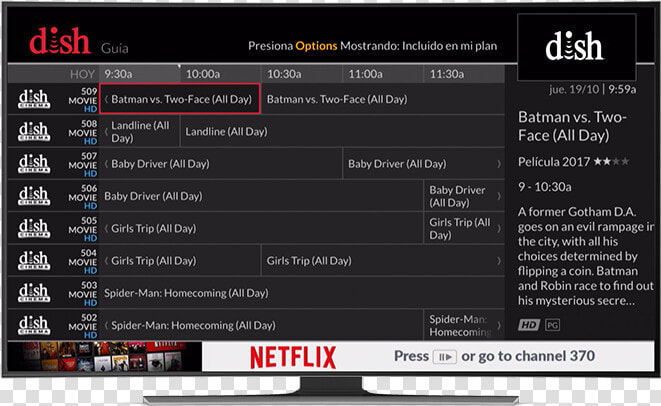This screenshot has height=406, width=661.
Task: Click the Guía title label
Action: [x=115, y=48]
